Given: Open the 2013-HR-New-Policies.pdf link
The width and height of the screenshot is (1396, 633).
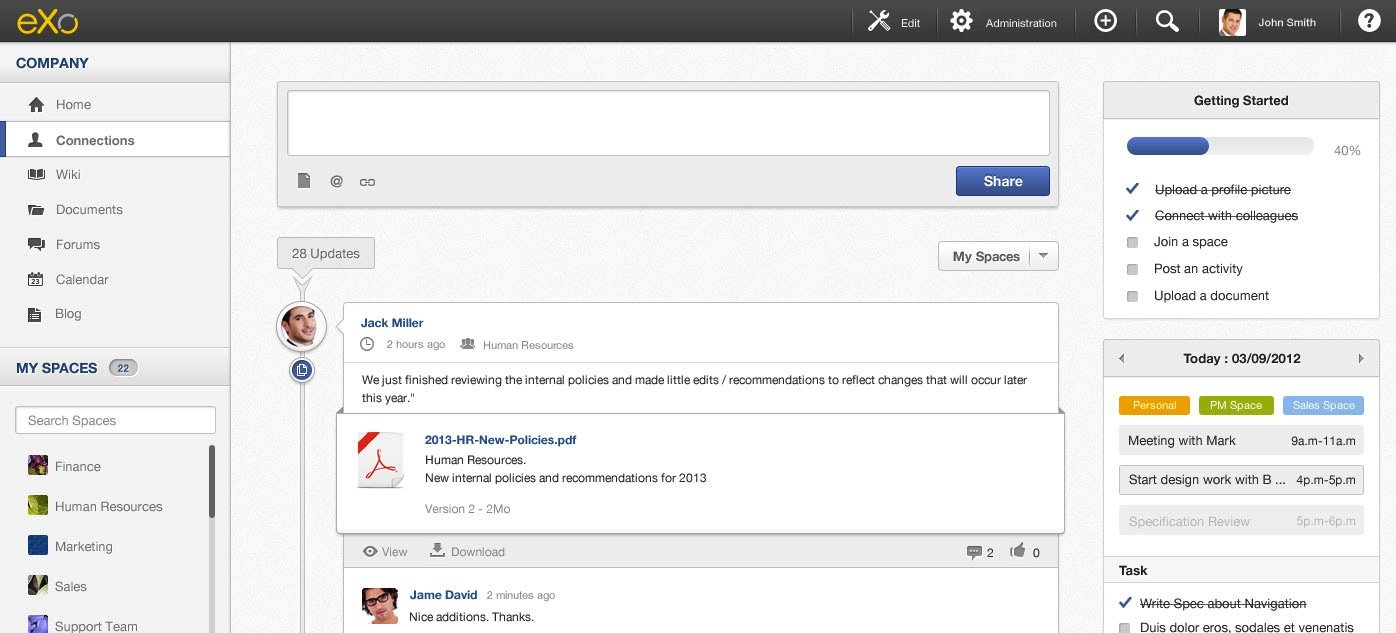Looking at the screenshot, I should click(500, 439).
